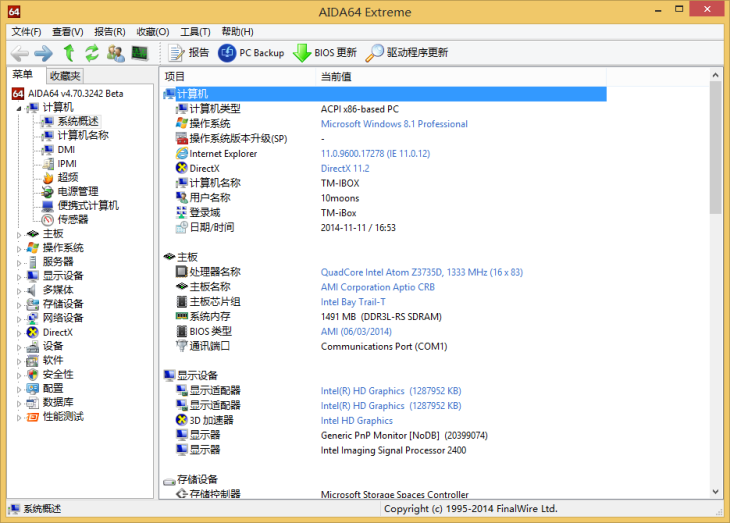
Task: Switch to the 收藏夹 tab
Action: coord(65,75)
